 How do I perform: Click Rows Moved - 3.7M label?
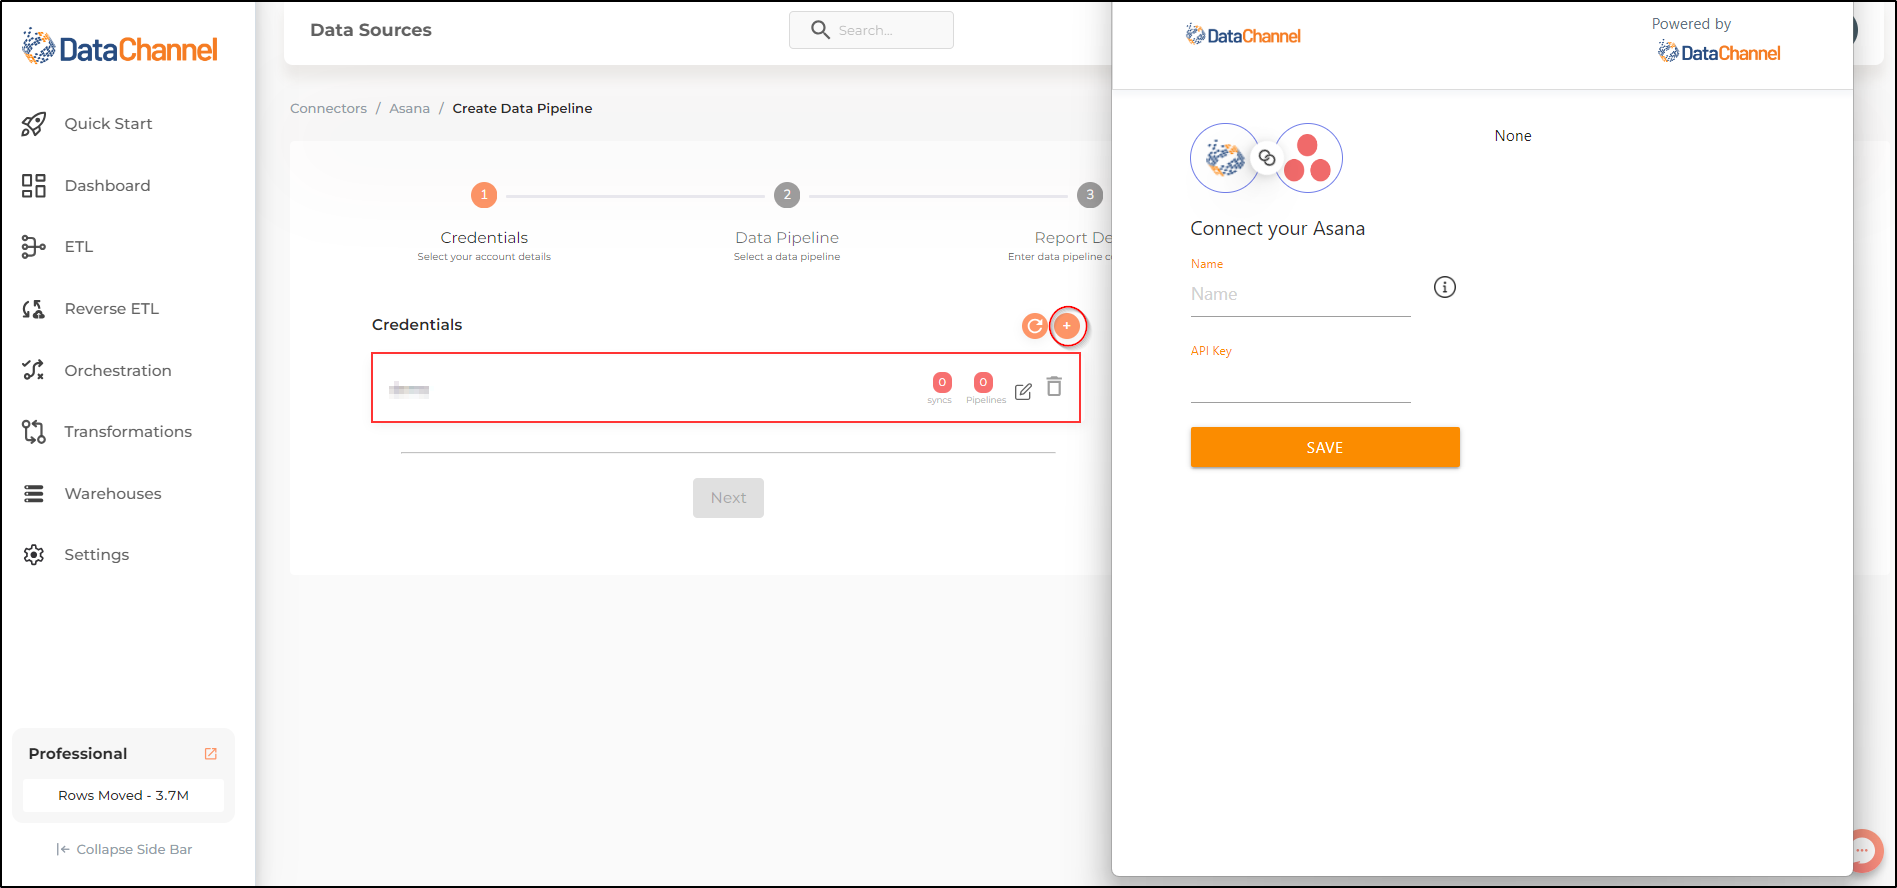pyautogui.click(x=123, y=796)
